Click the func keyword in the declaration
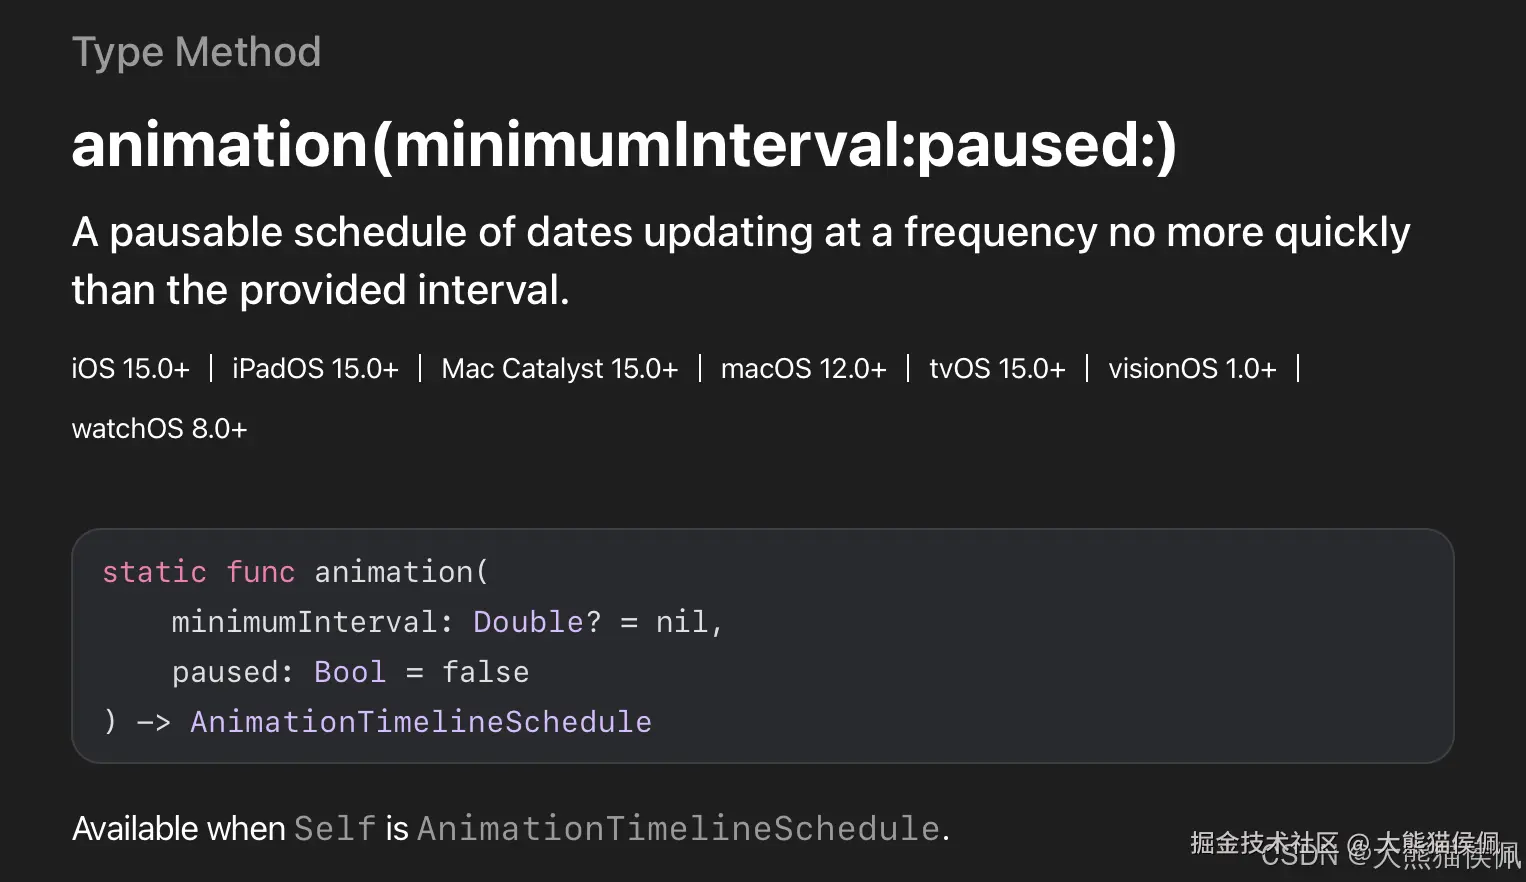This screenshot has width=1526, height=882. point(260,572)
